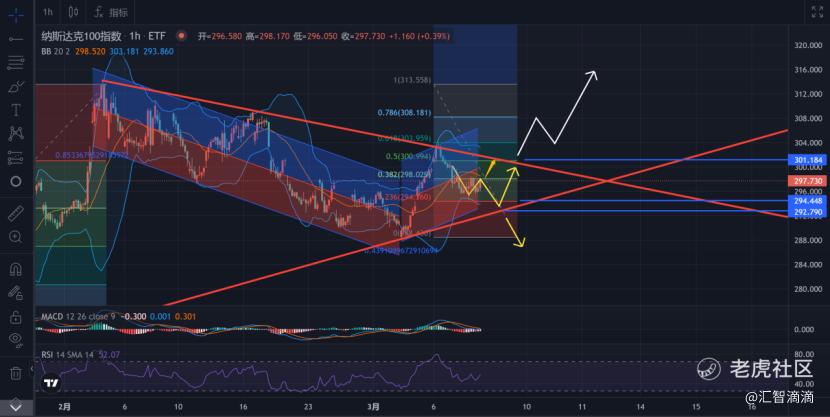Open the 1h time interval selector

(48, 12)
